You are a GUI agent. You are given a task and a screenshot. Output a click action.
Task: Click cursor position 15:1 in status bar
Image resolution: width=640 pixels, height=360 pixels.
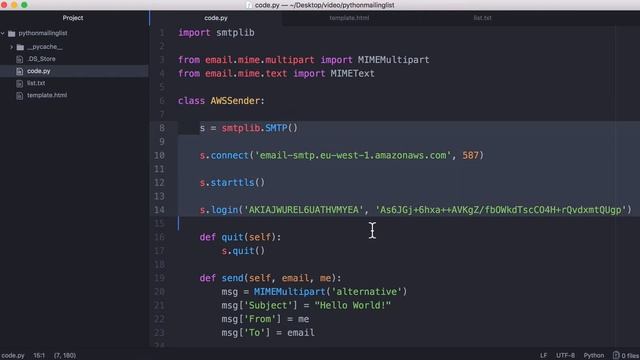tap(39, 356)
